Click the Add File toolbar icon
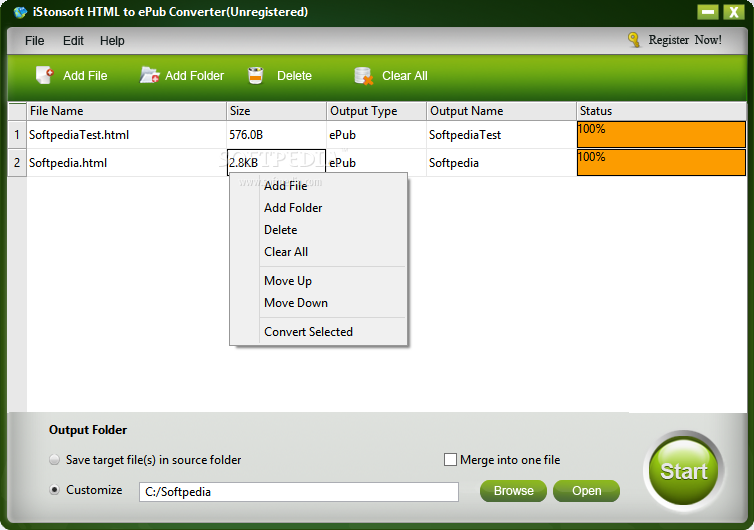This screenshot has height=530, width=754. (44, 76)
